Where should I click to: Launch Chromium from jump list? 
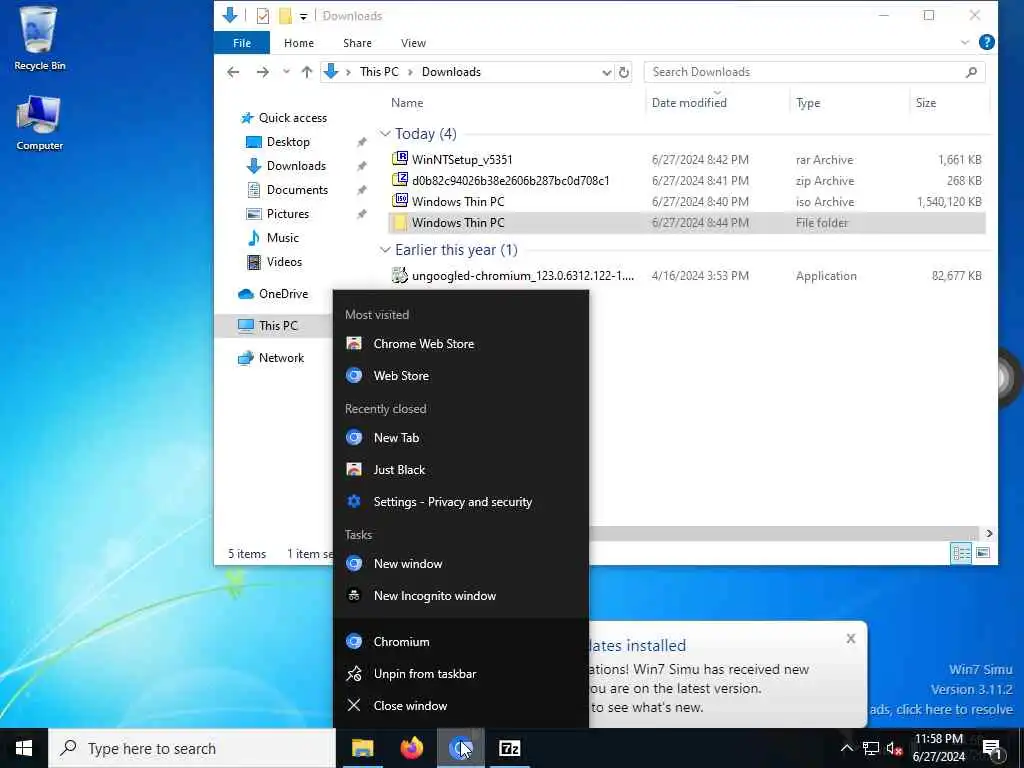pos(460,641)
